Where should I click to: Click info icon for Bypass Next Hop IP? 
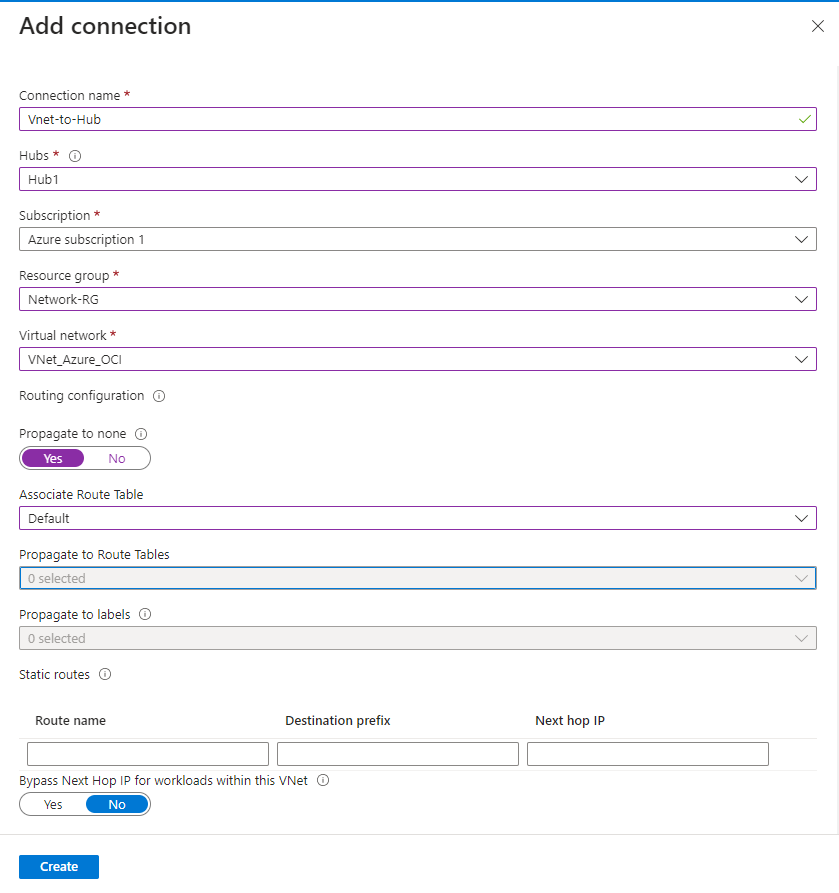[x=323, y=781]
